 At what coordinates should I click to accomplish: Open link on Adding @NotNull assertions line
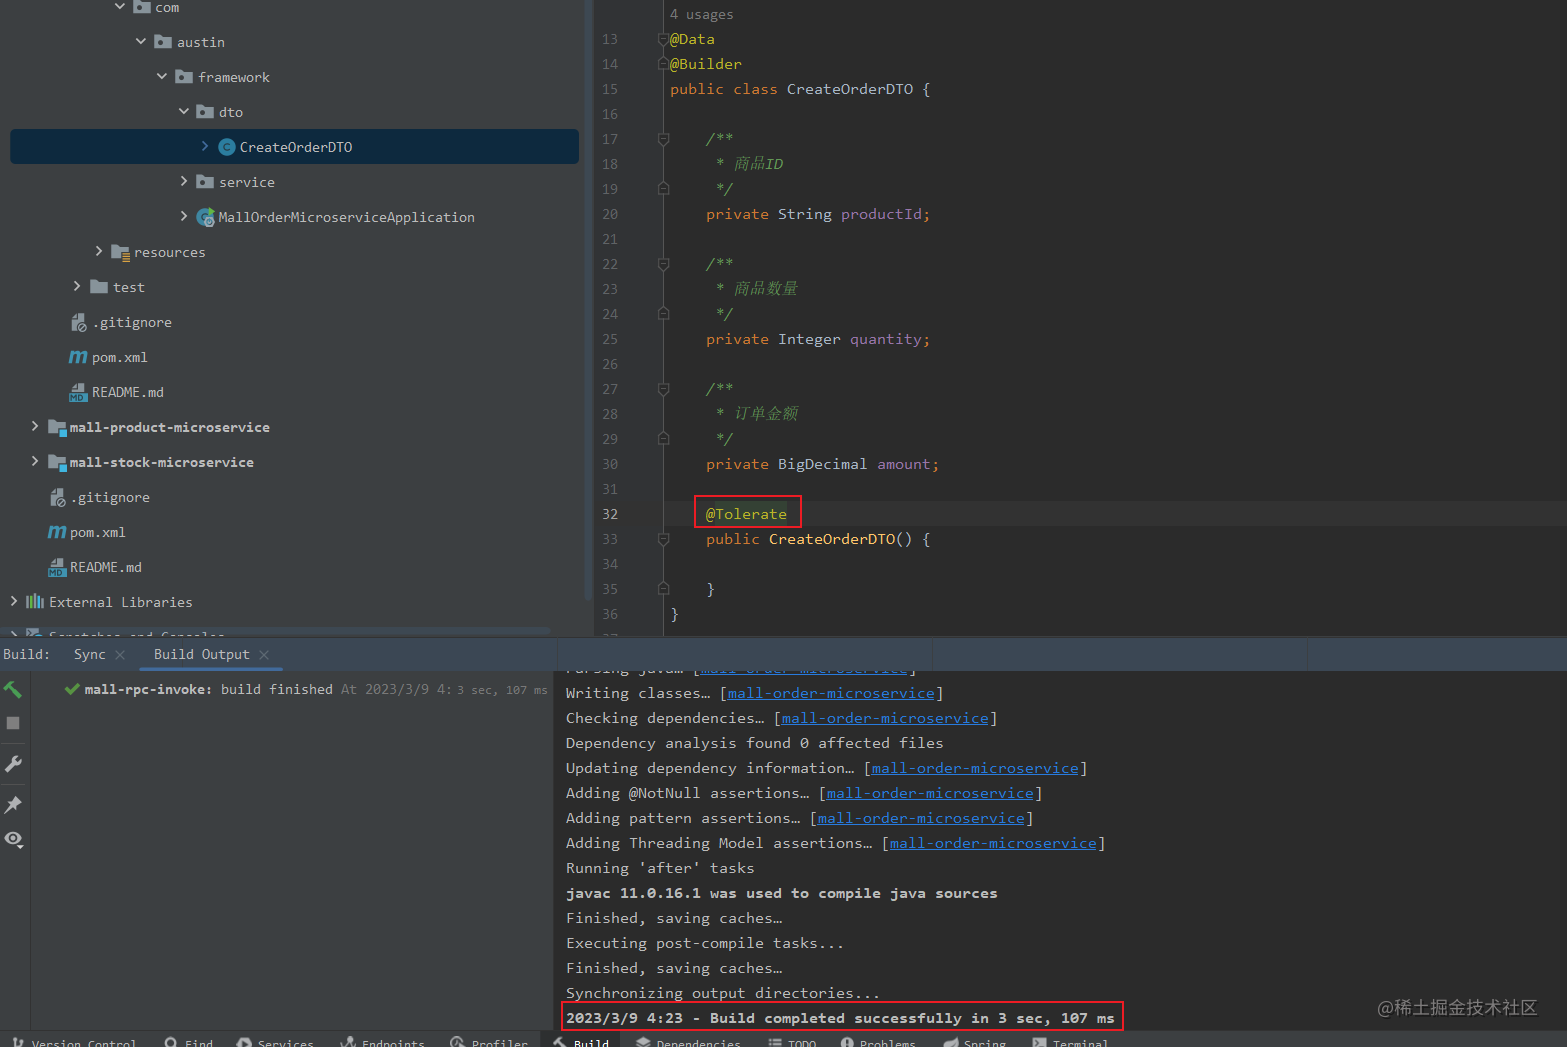[x=930, y=793]
